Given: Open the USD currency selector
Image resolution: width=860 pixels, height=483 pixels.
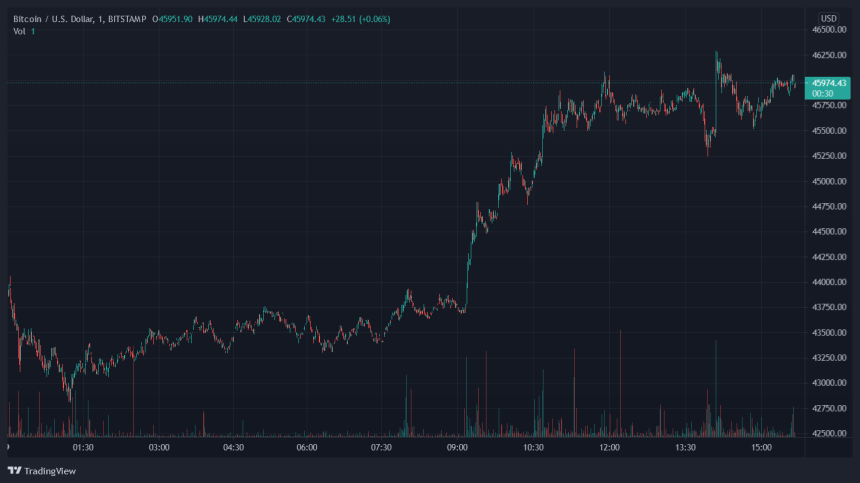Looking at the screenshot, I should pos(828,19).
